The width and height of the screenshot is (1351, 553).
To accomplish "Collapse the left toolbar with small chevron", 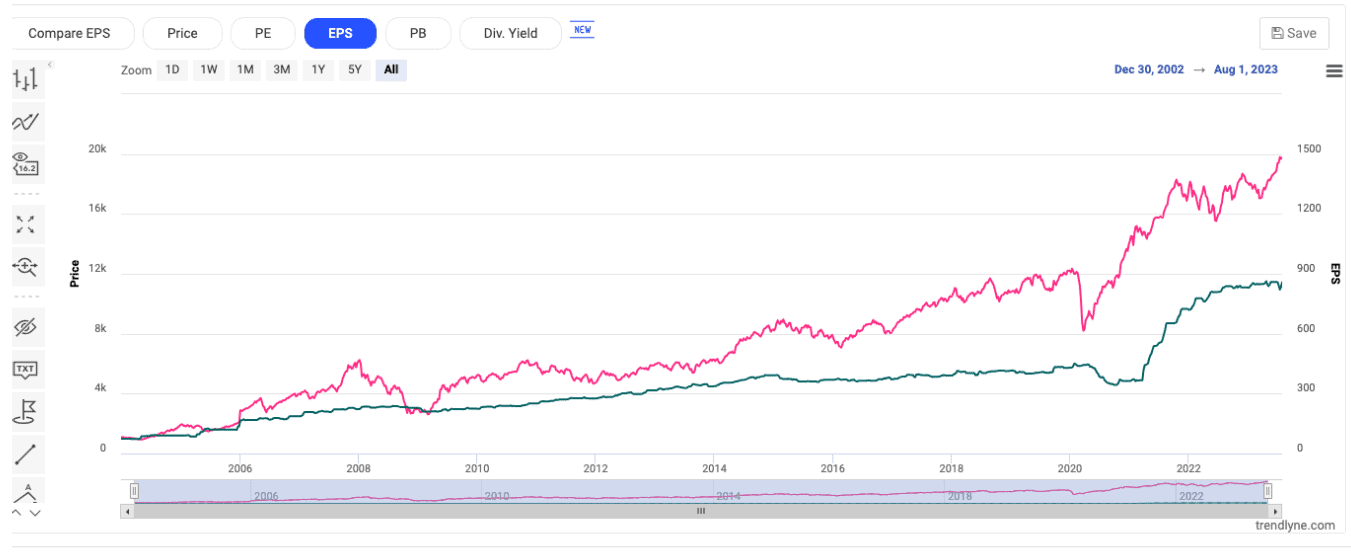I will pos(50,65).
